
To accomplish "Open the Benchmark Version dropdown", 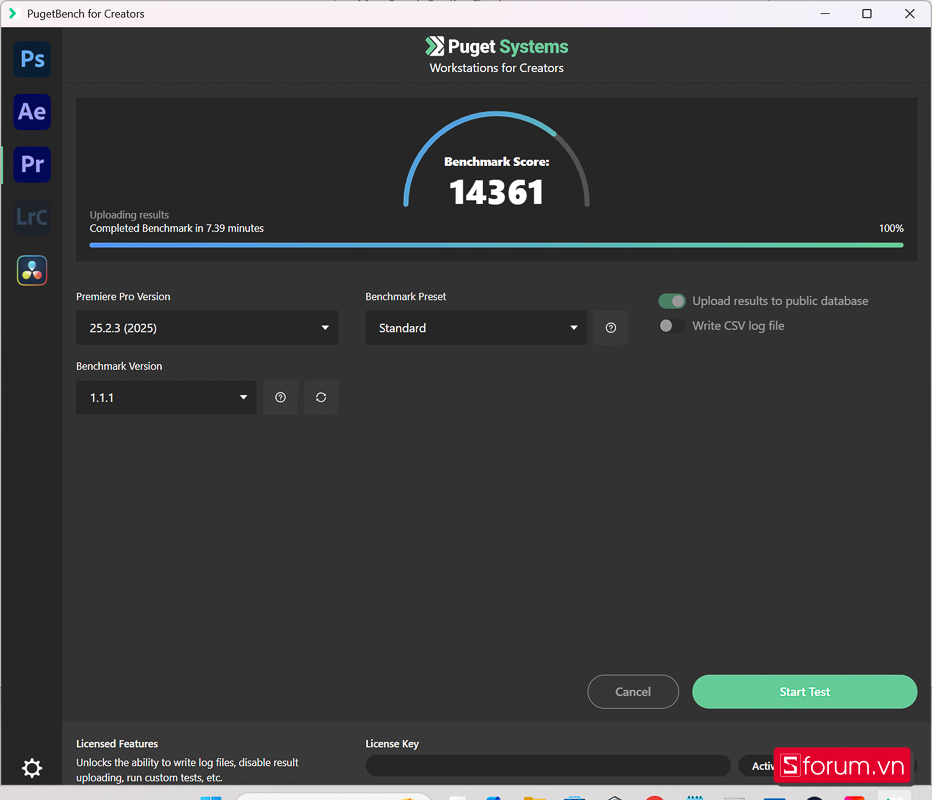I will coord(166,398).
